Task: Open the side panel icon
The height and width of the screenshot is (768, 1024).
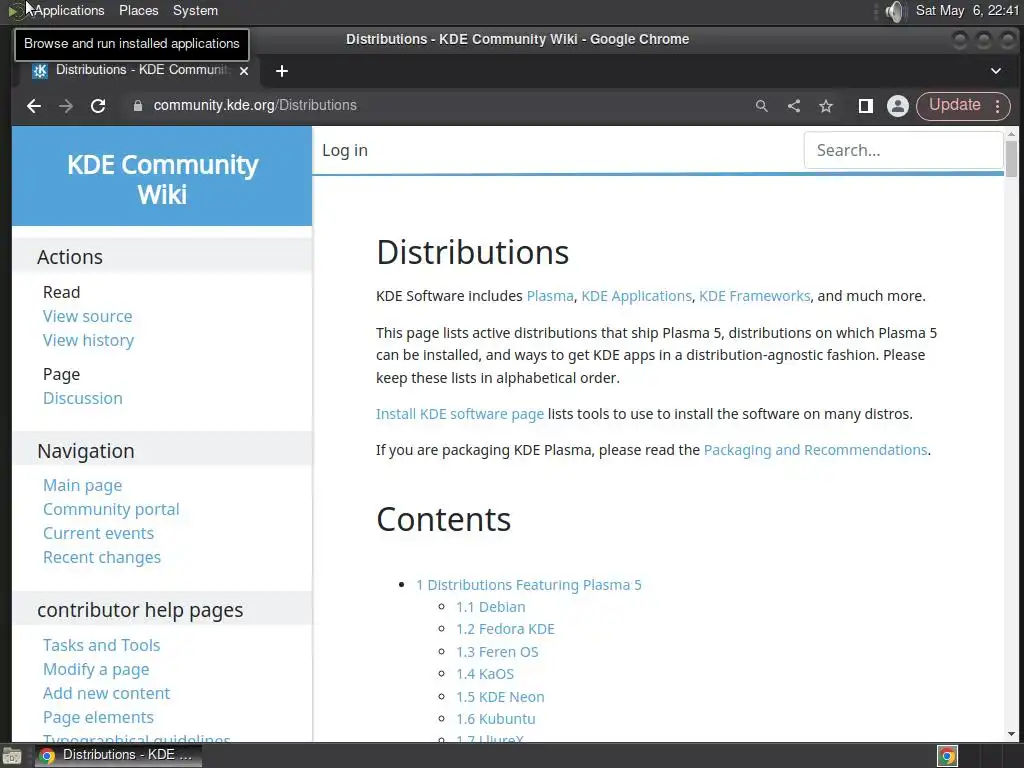Action: point(865,106)
